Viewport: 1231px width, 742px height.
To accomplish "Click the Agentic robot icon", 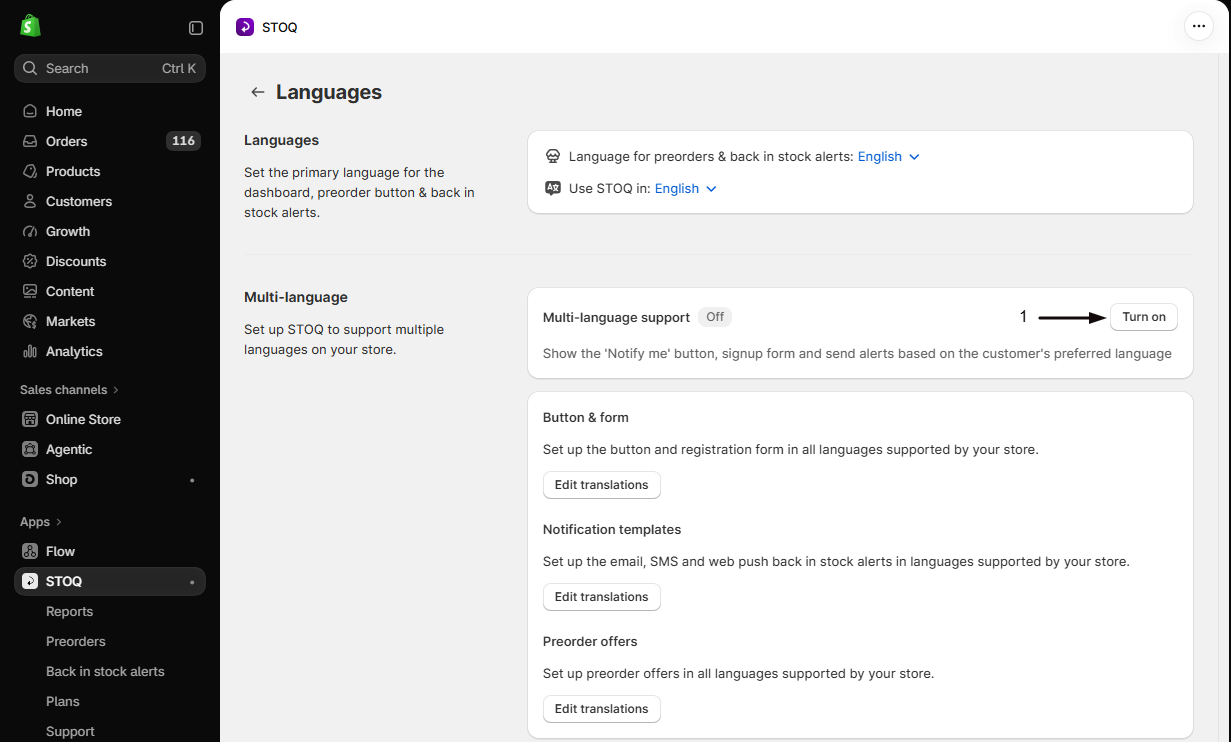I will pyautogui.click(x=30, y=449).
